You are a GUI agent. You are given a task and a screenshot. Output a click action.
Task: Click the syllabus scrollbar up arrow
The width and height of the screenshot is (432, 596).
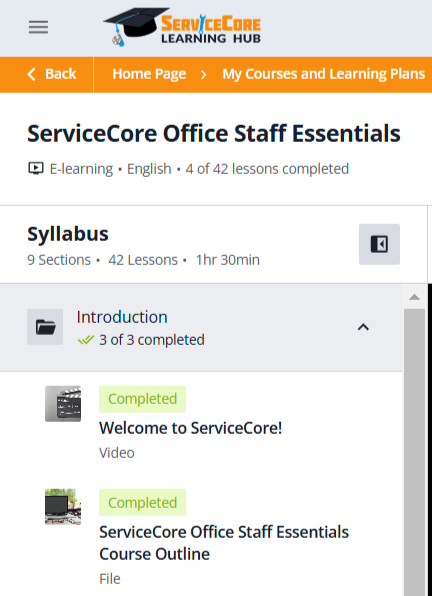(415, 297)
